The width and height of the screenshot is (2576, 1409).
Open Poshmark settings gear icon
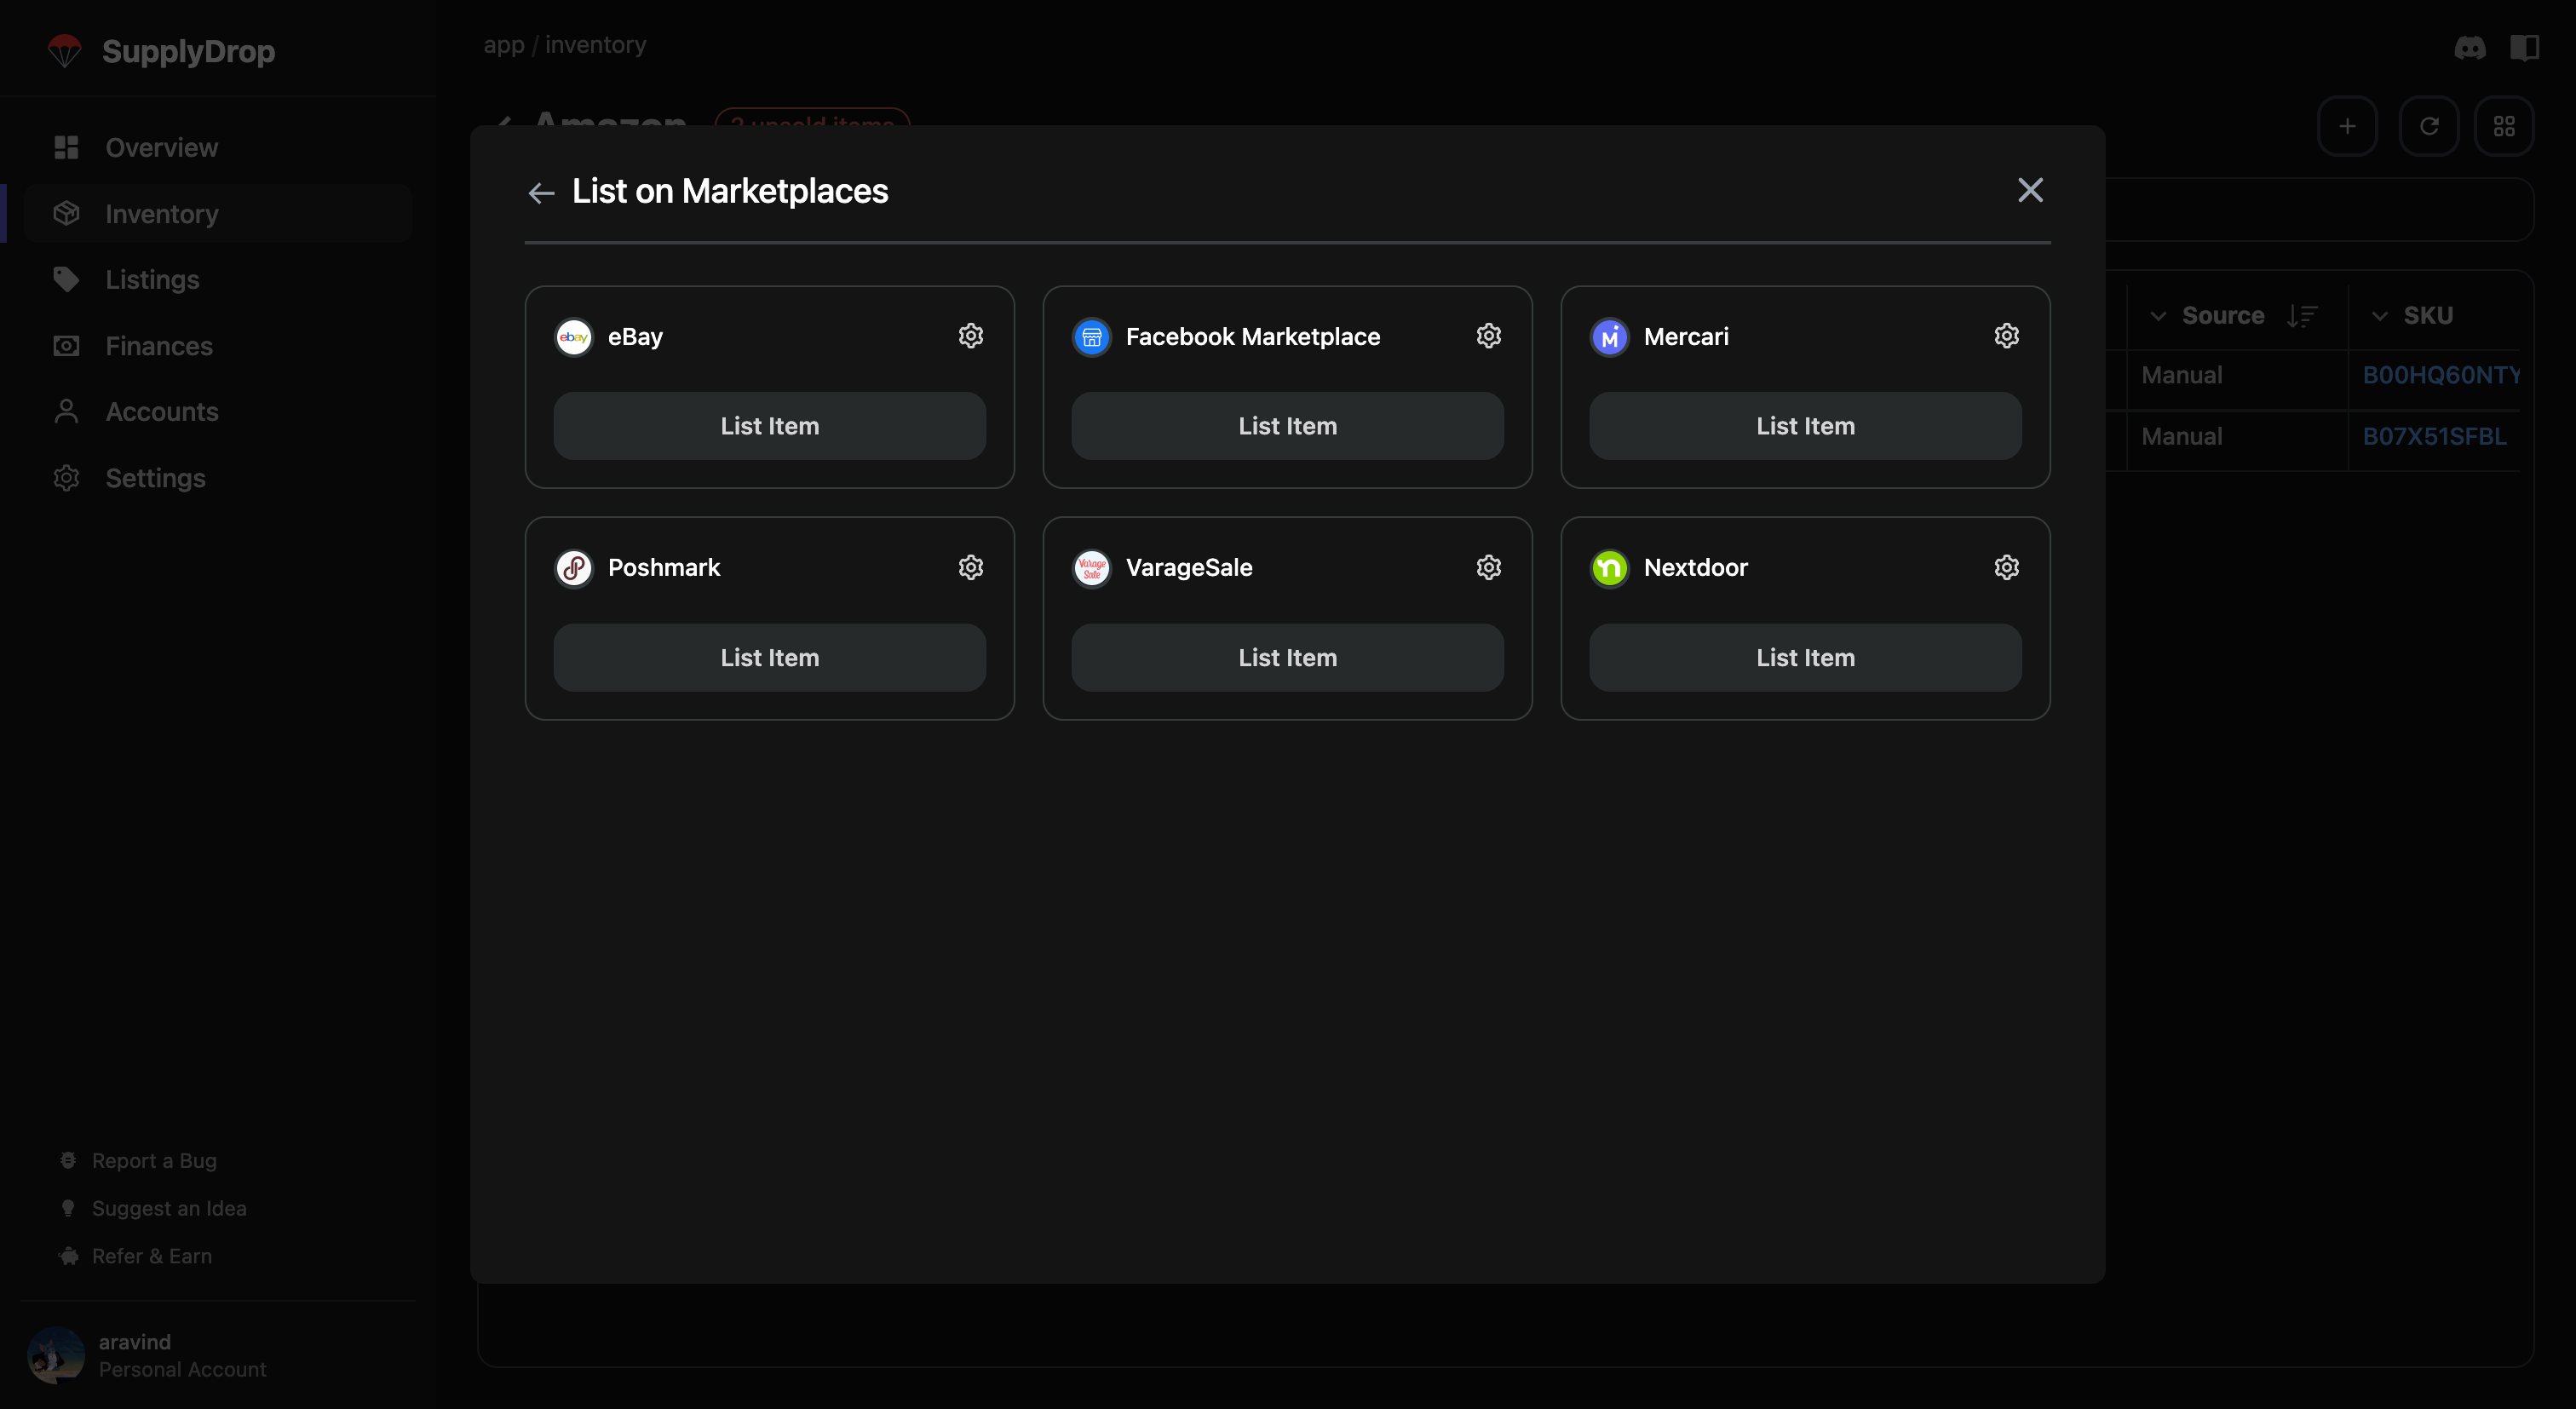[x=970, y=567]
